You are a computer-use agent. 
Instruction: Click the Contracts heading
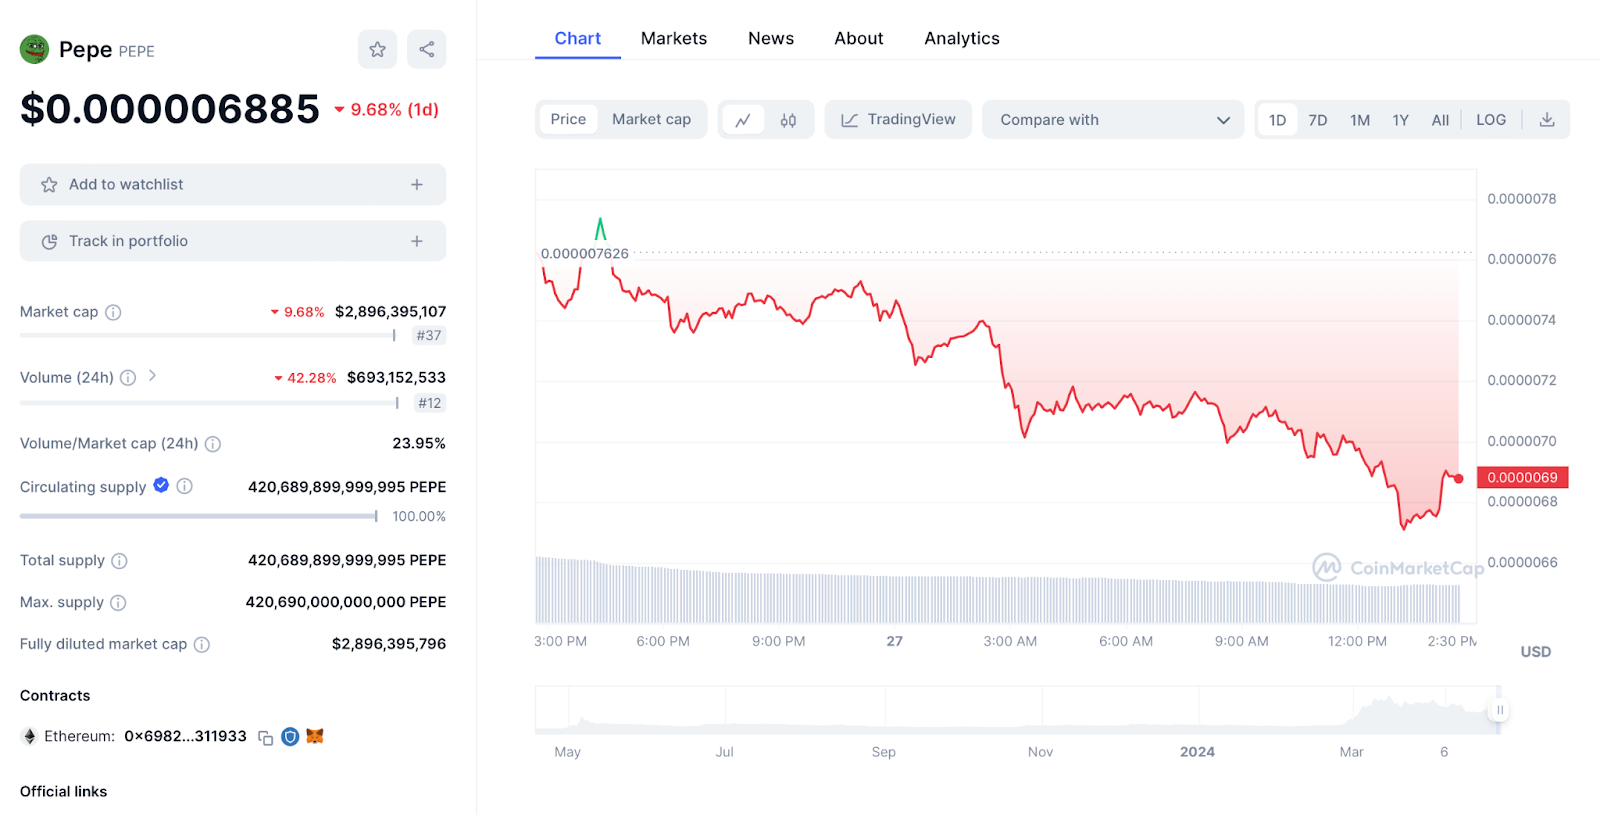pyautogui.click(x=55, y=696)
